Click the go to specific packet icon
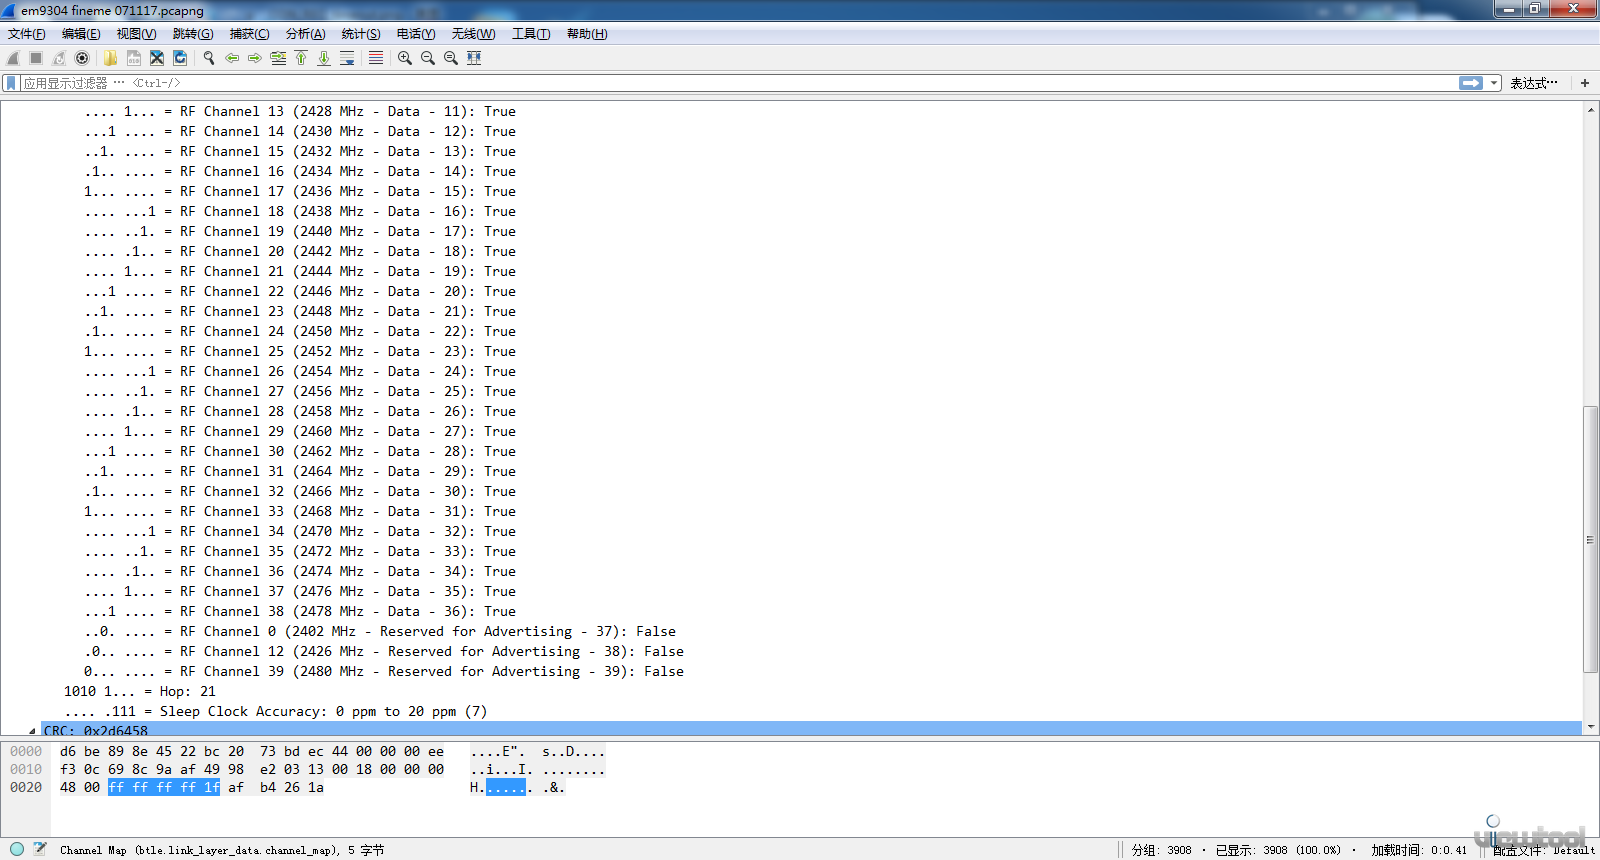 point(278,58)
